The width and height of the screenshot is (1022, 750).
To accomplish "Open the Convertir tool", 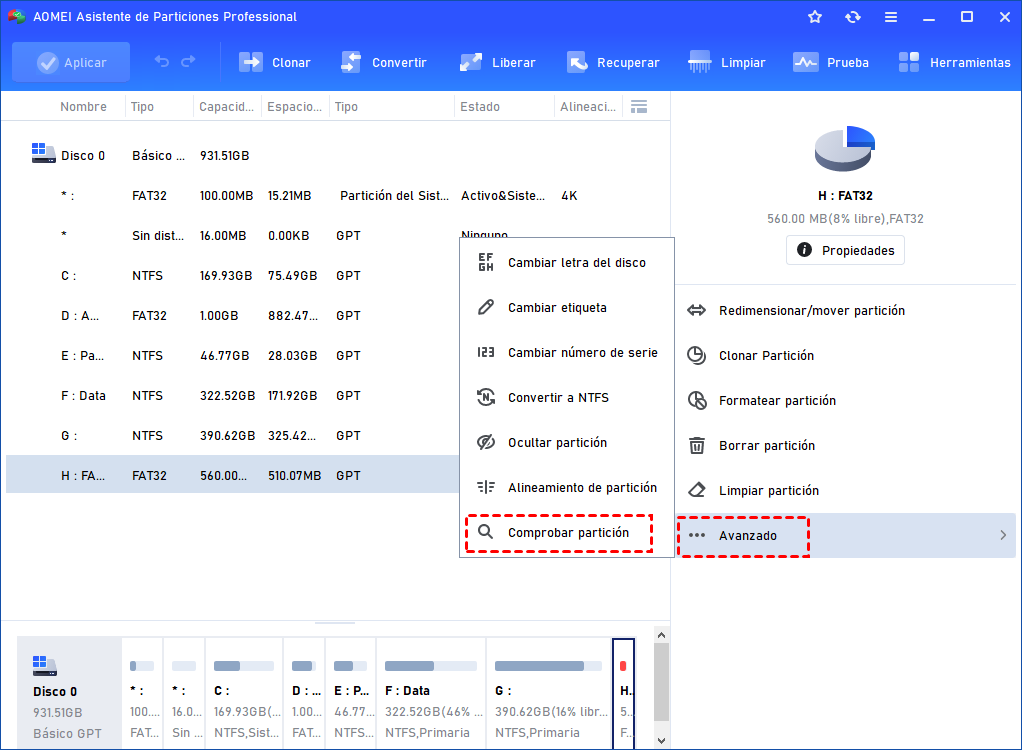I will 350,62.
